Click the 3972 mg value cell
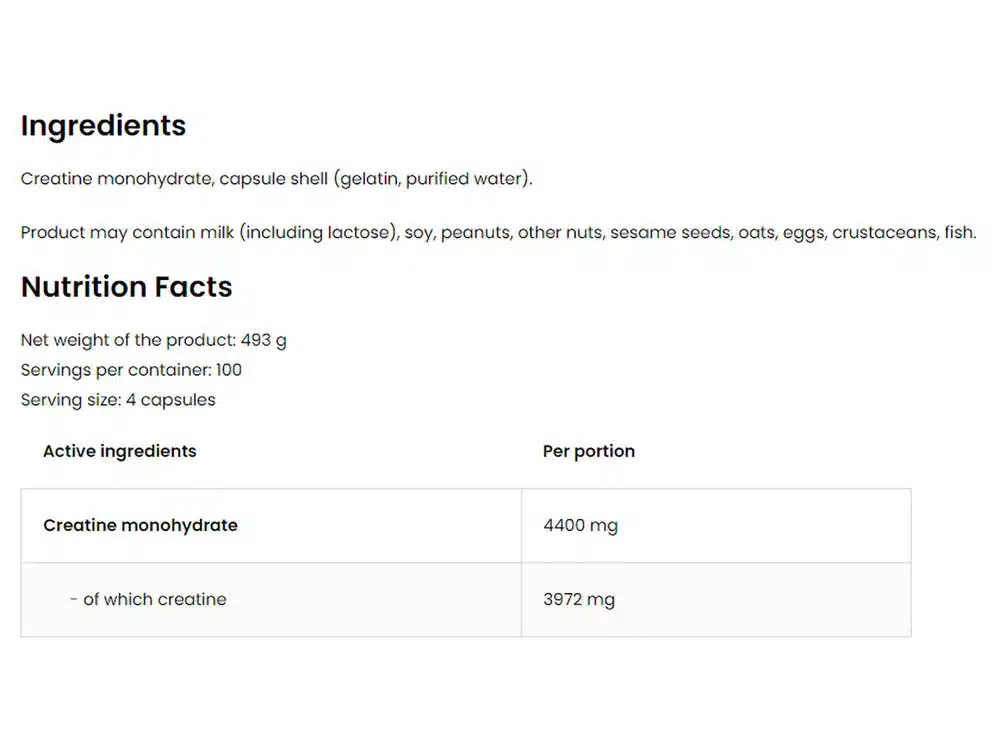Screen dimensions: 1000x756 click(x=716, y=600)
